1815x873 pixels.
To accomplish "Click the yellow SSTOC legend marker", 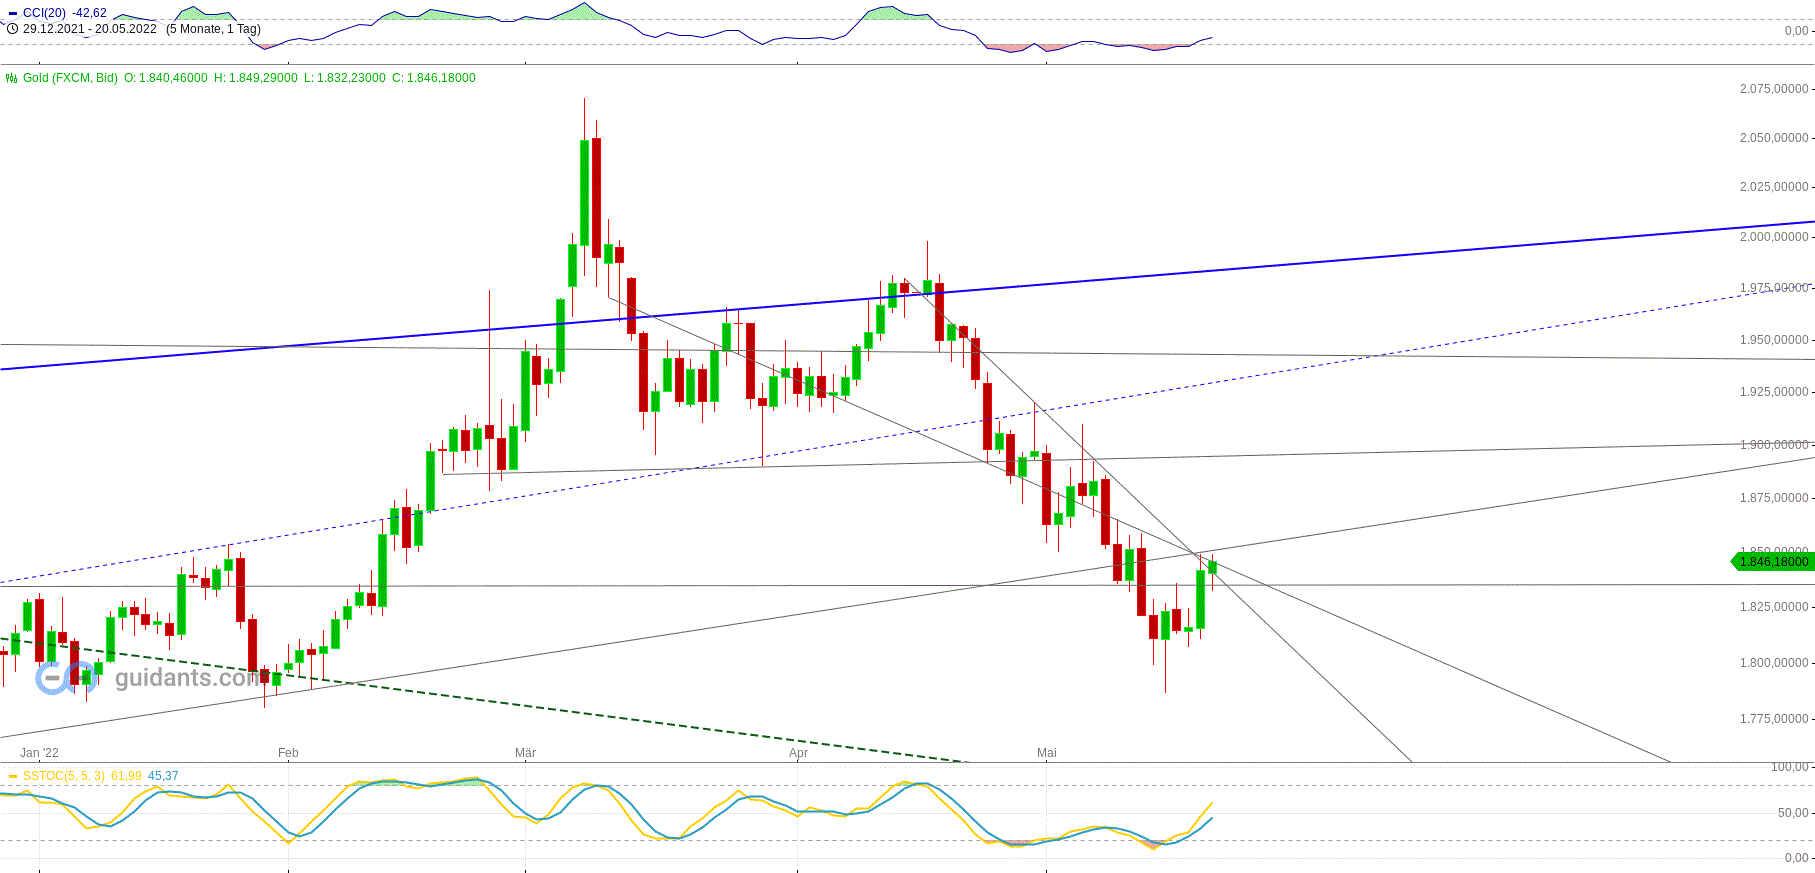I will (12, 776).
